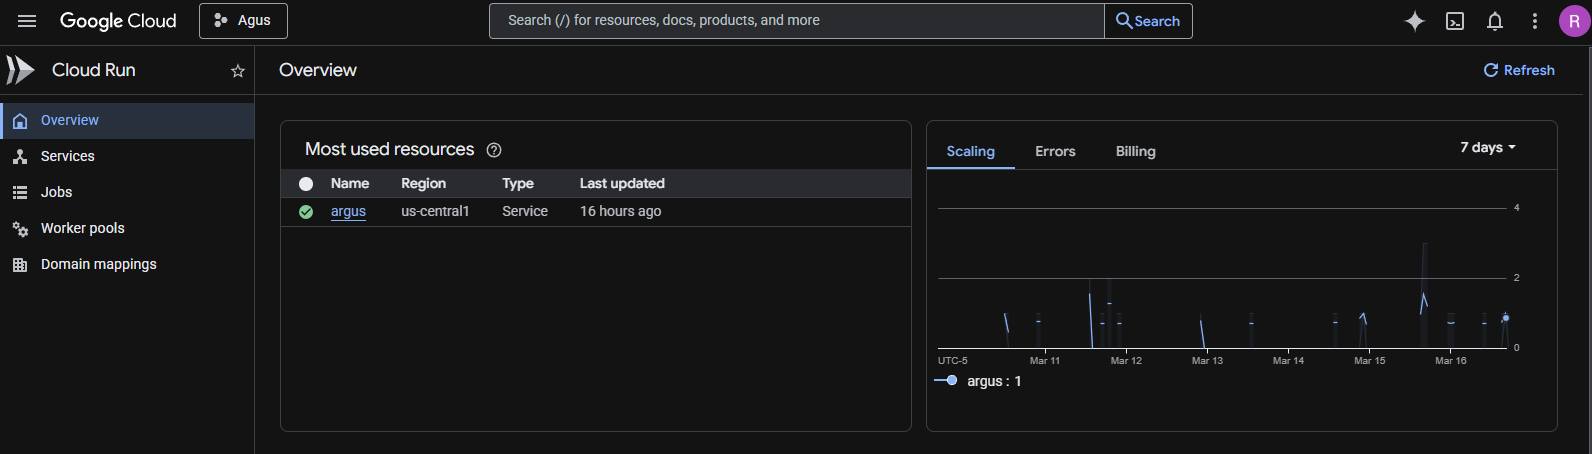Click the green status check for argus
The width and height of the screenshot is (1592, 454).
(x=306, y=212)
